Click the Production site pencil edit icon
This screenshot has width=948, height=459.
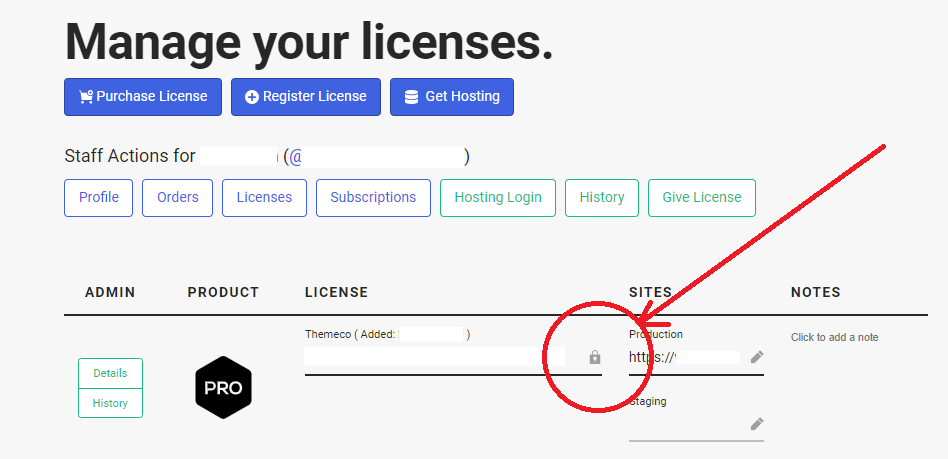click(x=757, y=357)
